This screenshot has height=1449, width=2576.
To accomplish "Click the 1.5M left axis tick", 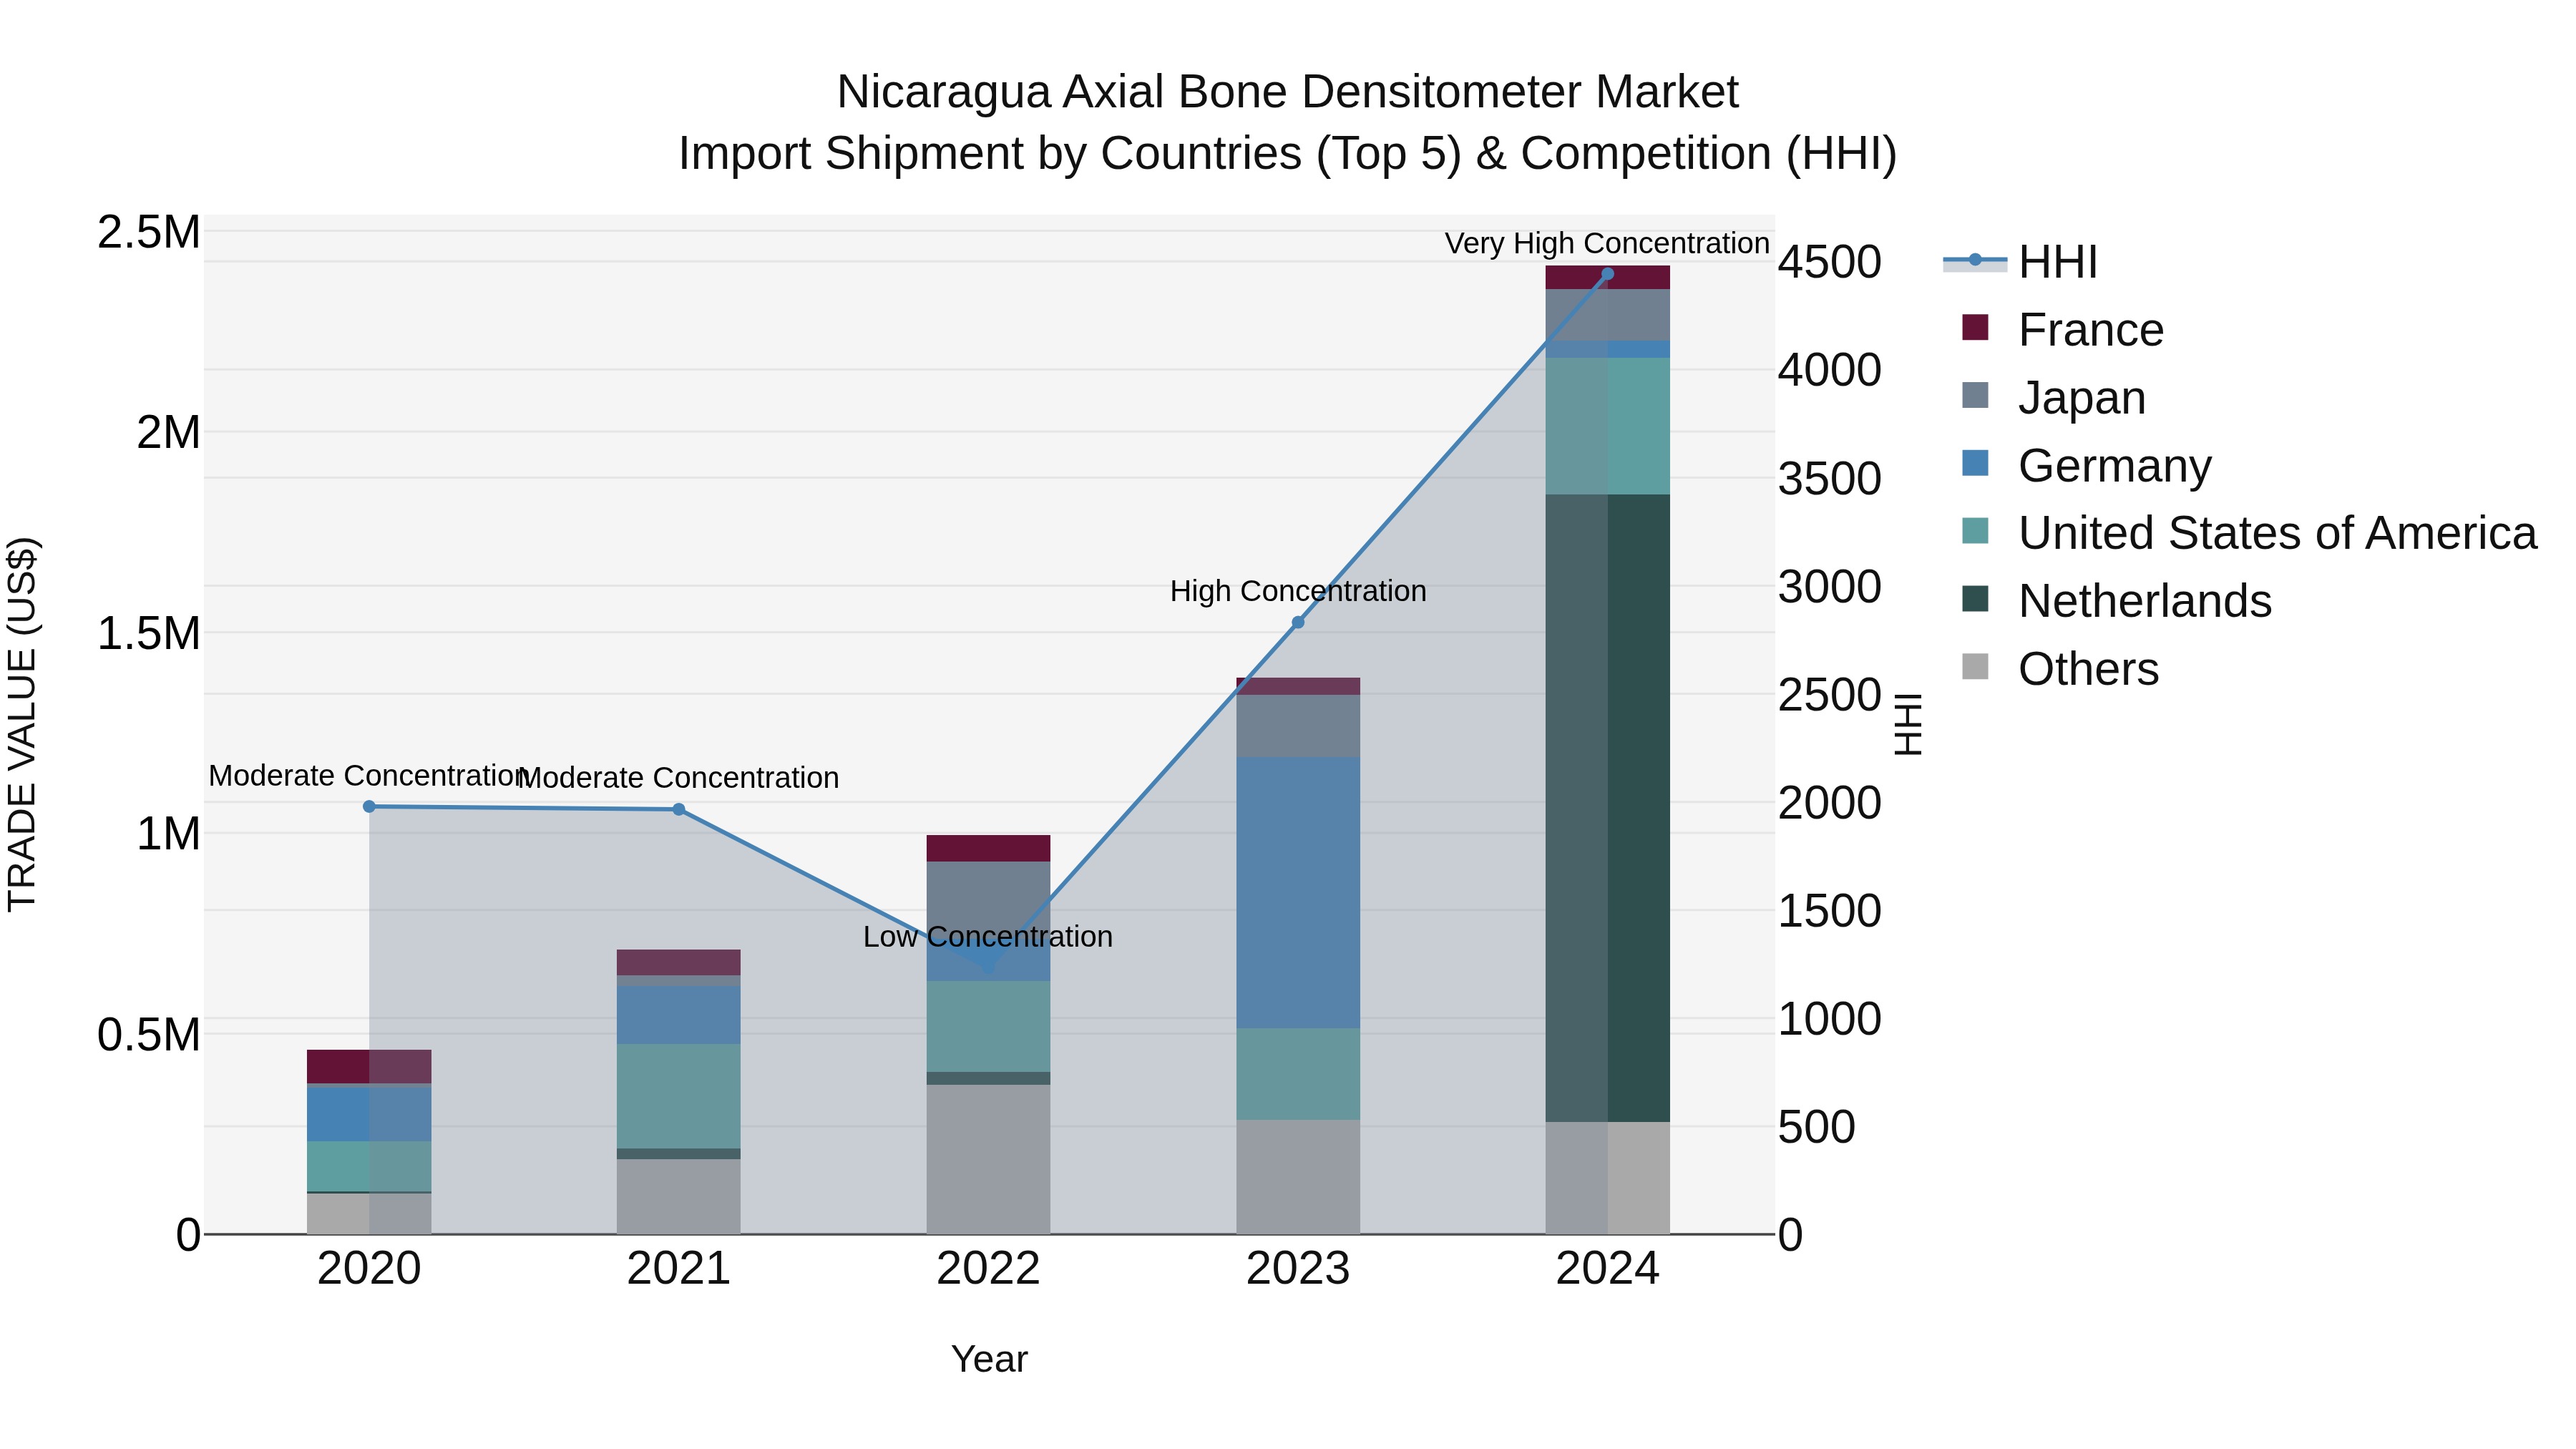I will [x=149, y=633].
